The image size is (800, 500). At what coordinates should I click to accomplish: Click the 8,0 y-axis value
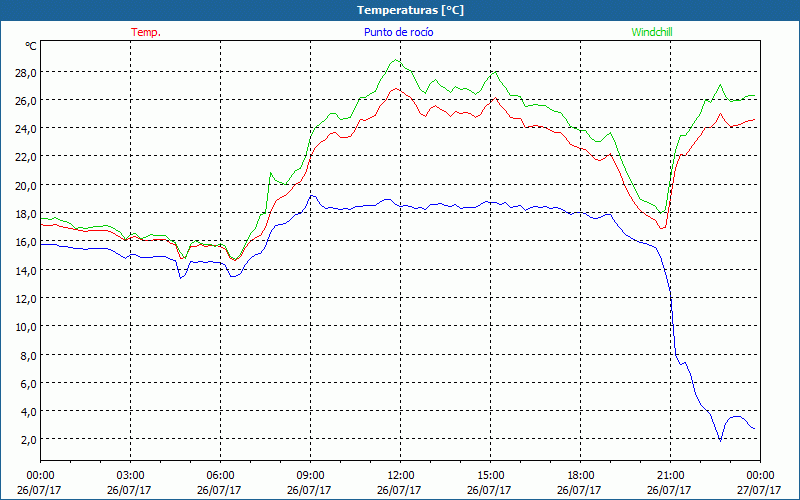click(x=28, y=356)
